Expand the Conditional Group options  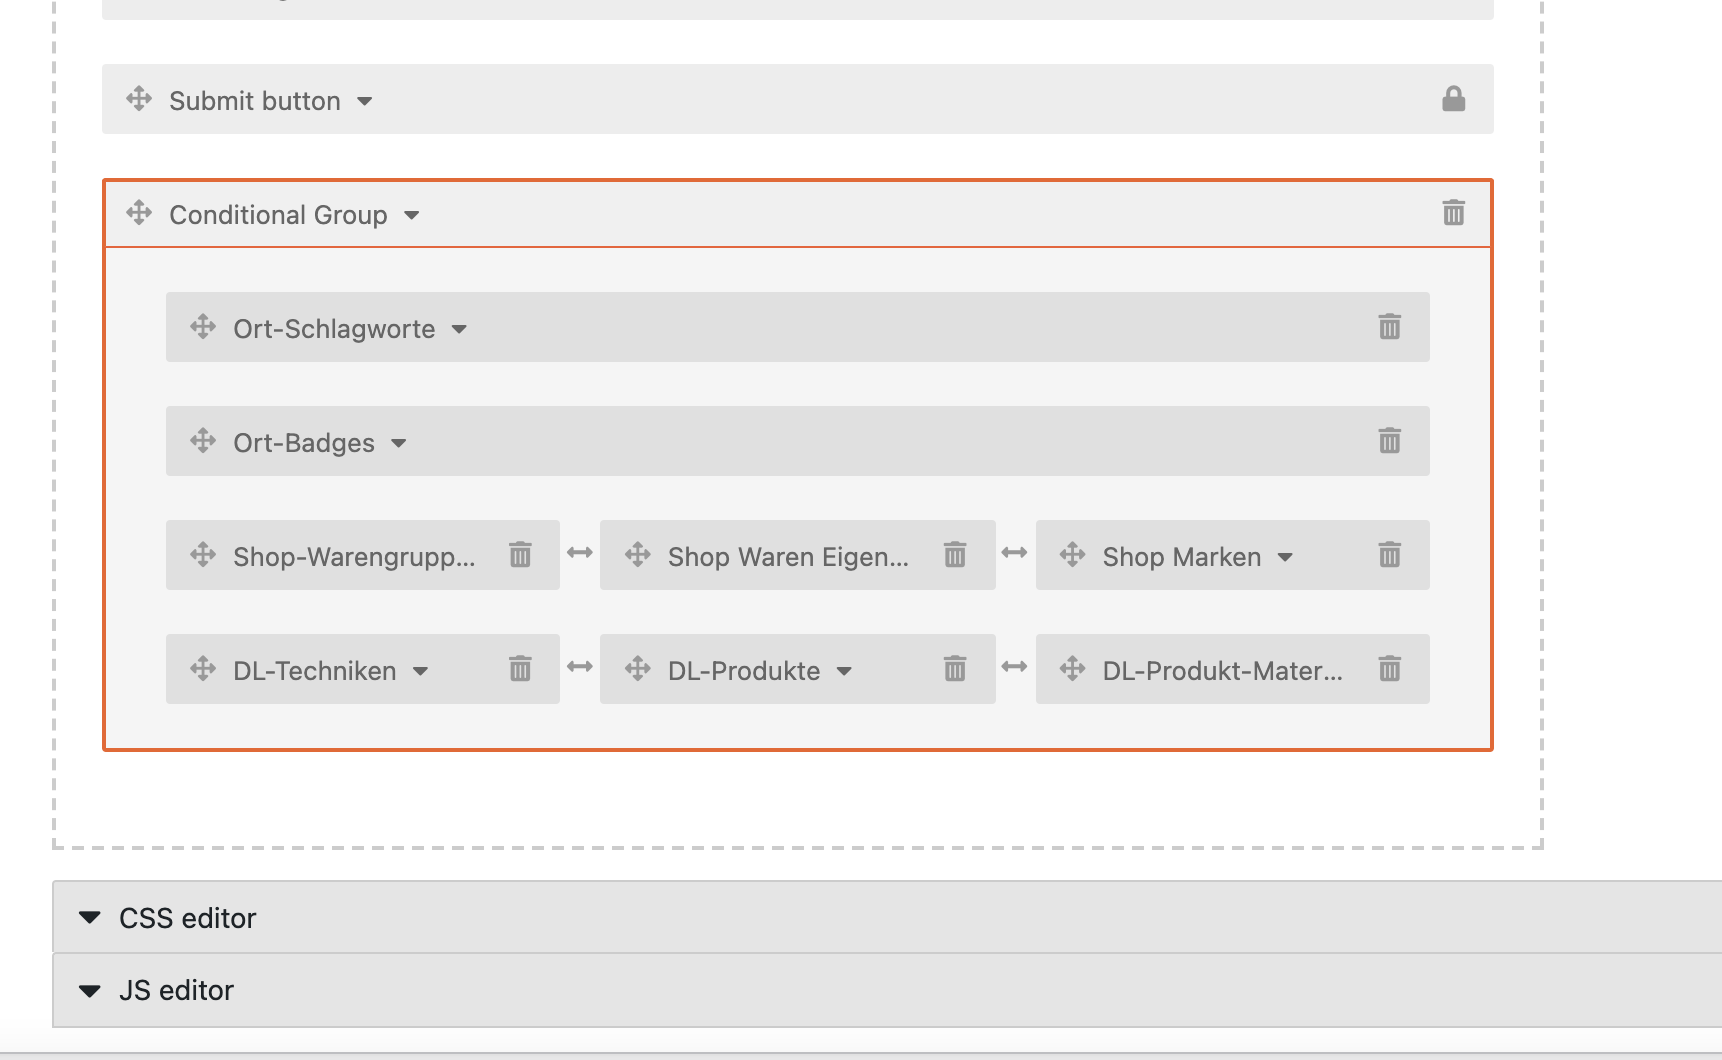click(411, 215)
